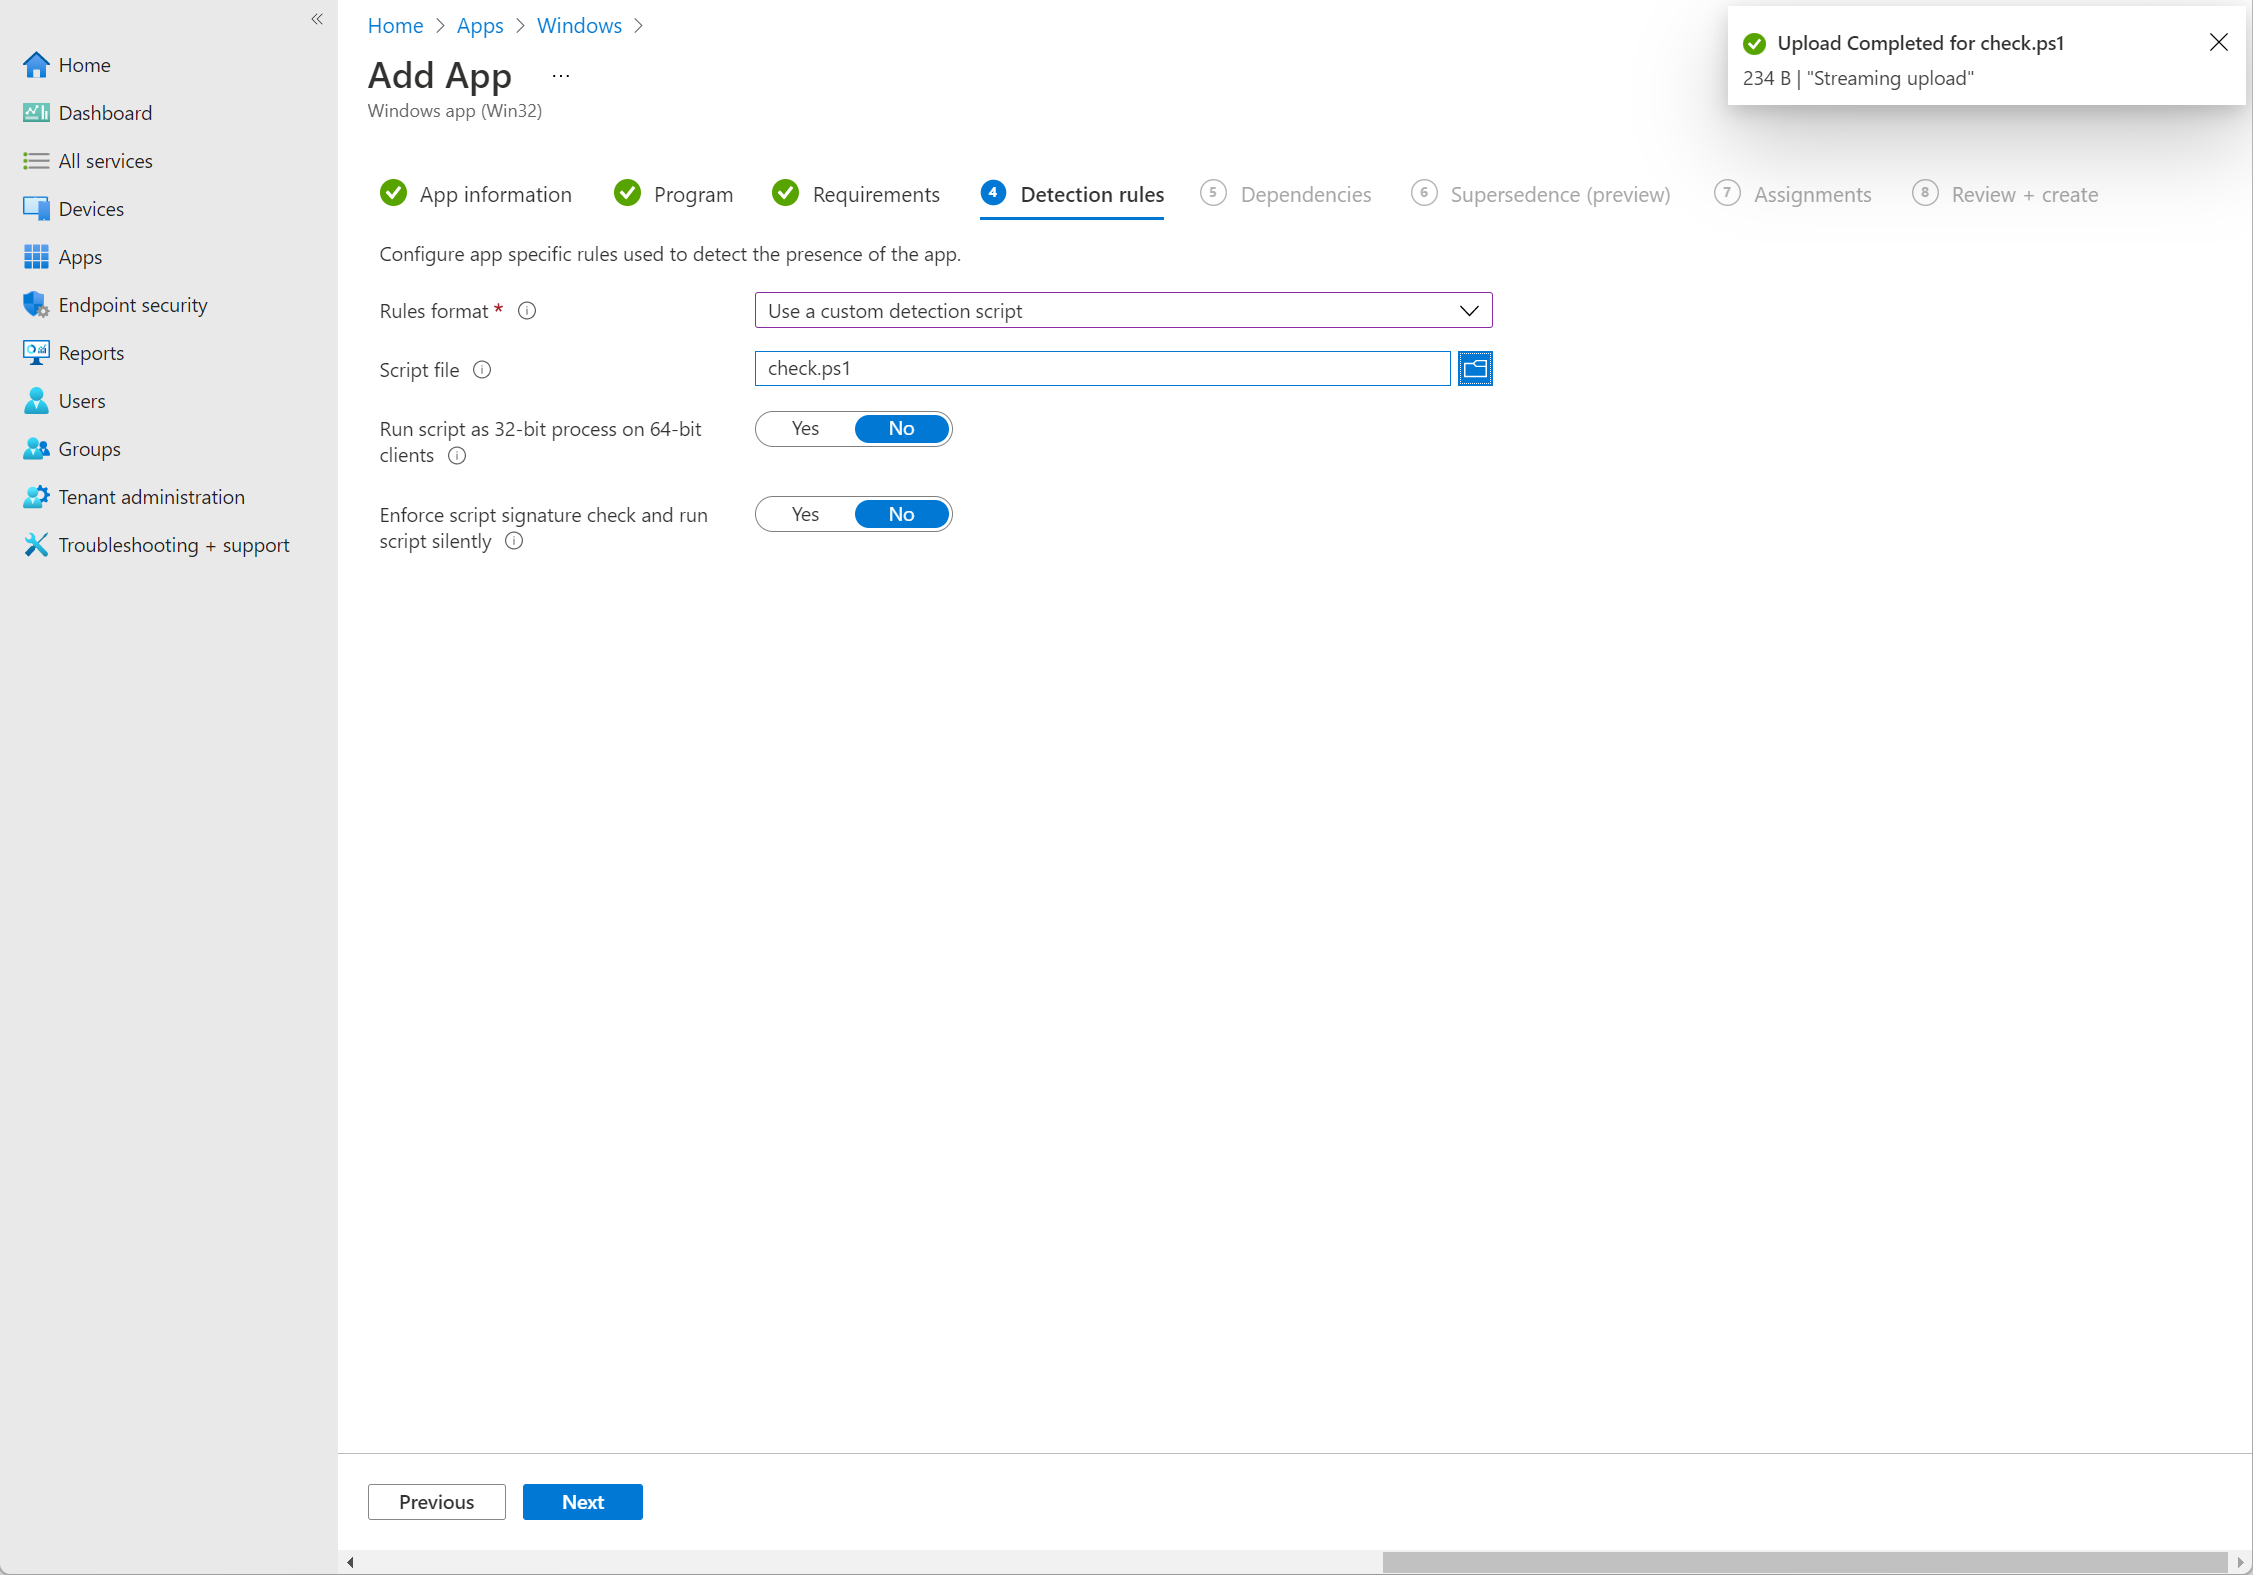Click the green check icon in upload notification

pyautogui.click(x=1754, y=44)
